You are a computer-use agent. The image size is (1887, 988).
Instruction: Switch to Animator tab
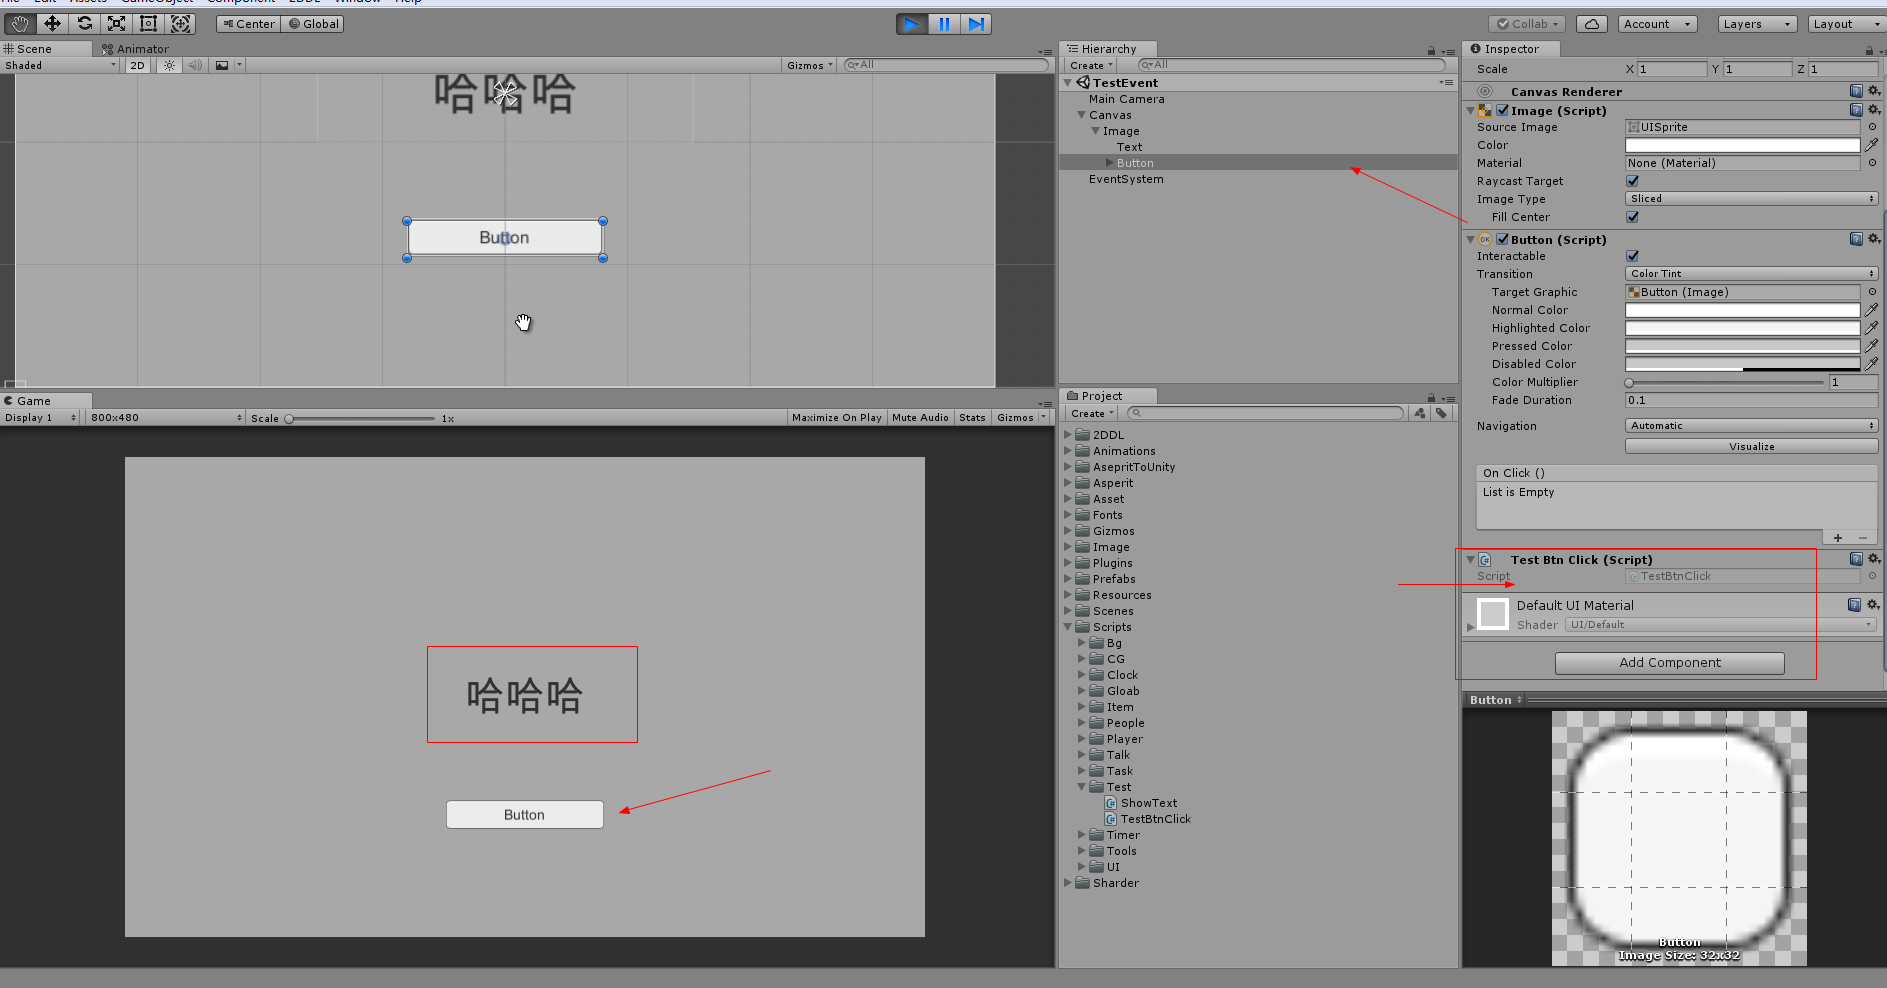click(x=135, y=49)
